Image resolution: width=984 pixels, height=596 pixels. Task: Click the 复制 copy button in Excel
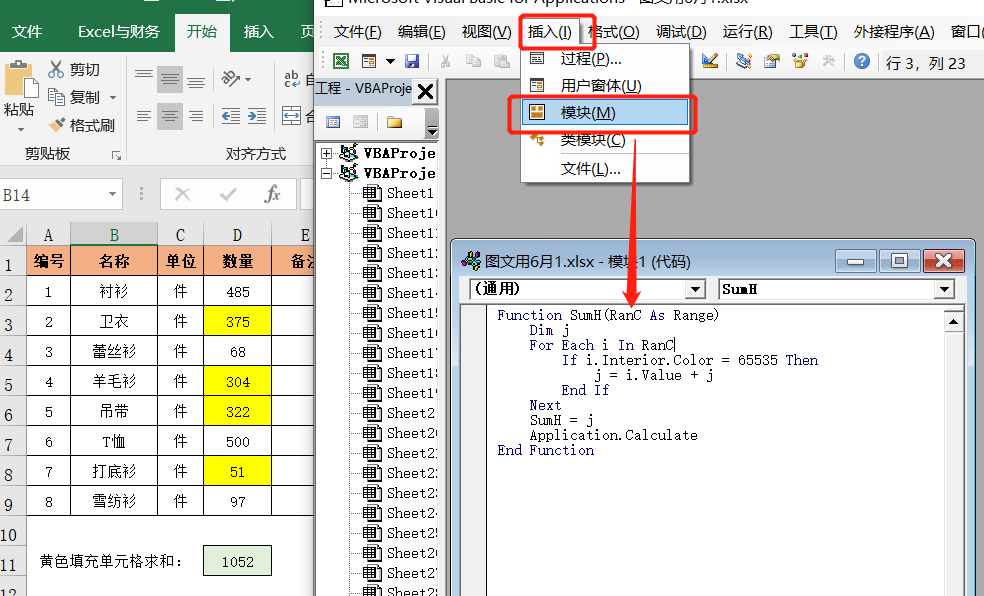(x=74, y=97)
